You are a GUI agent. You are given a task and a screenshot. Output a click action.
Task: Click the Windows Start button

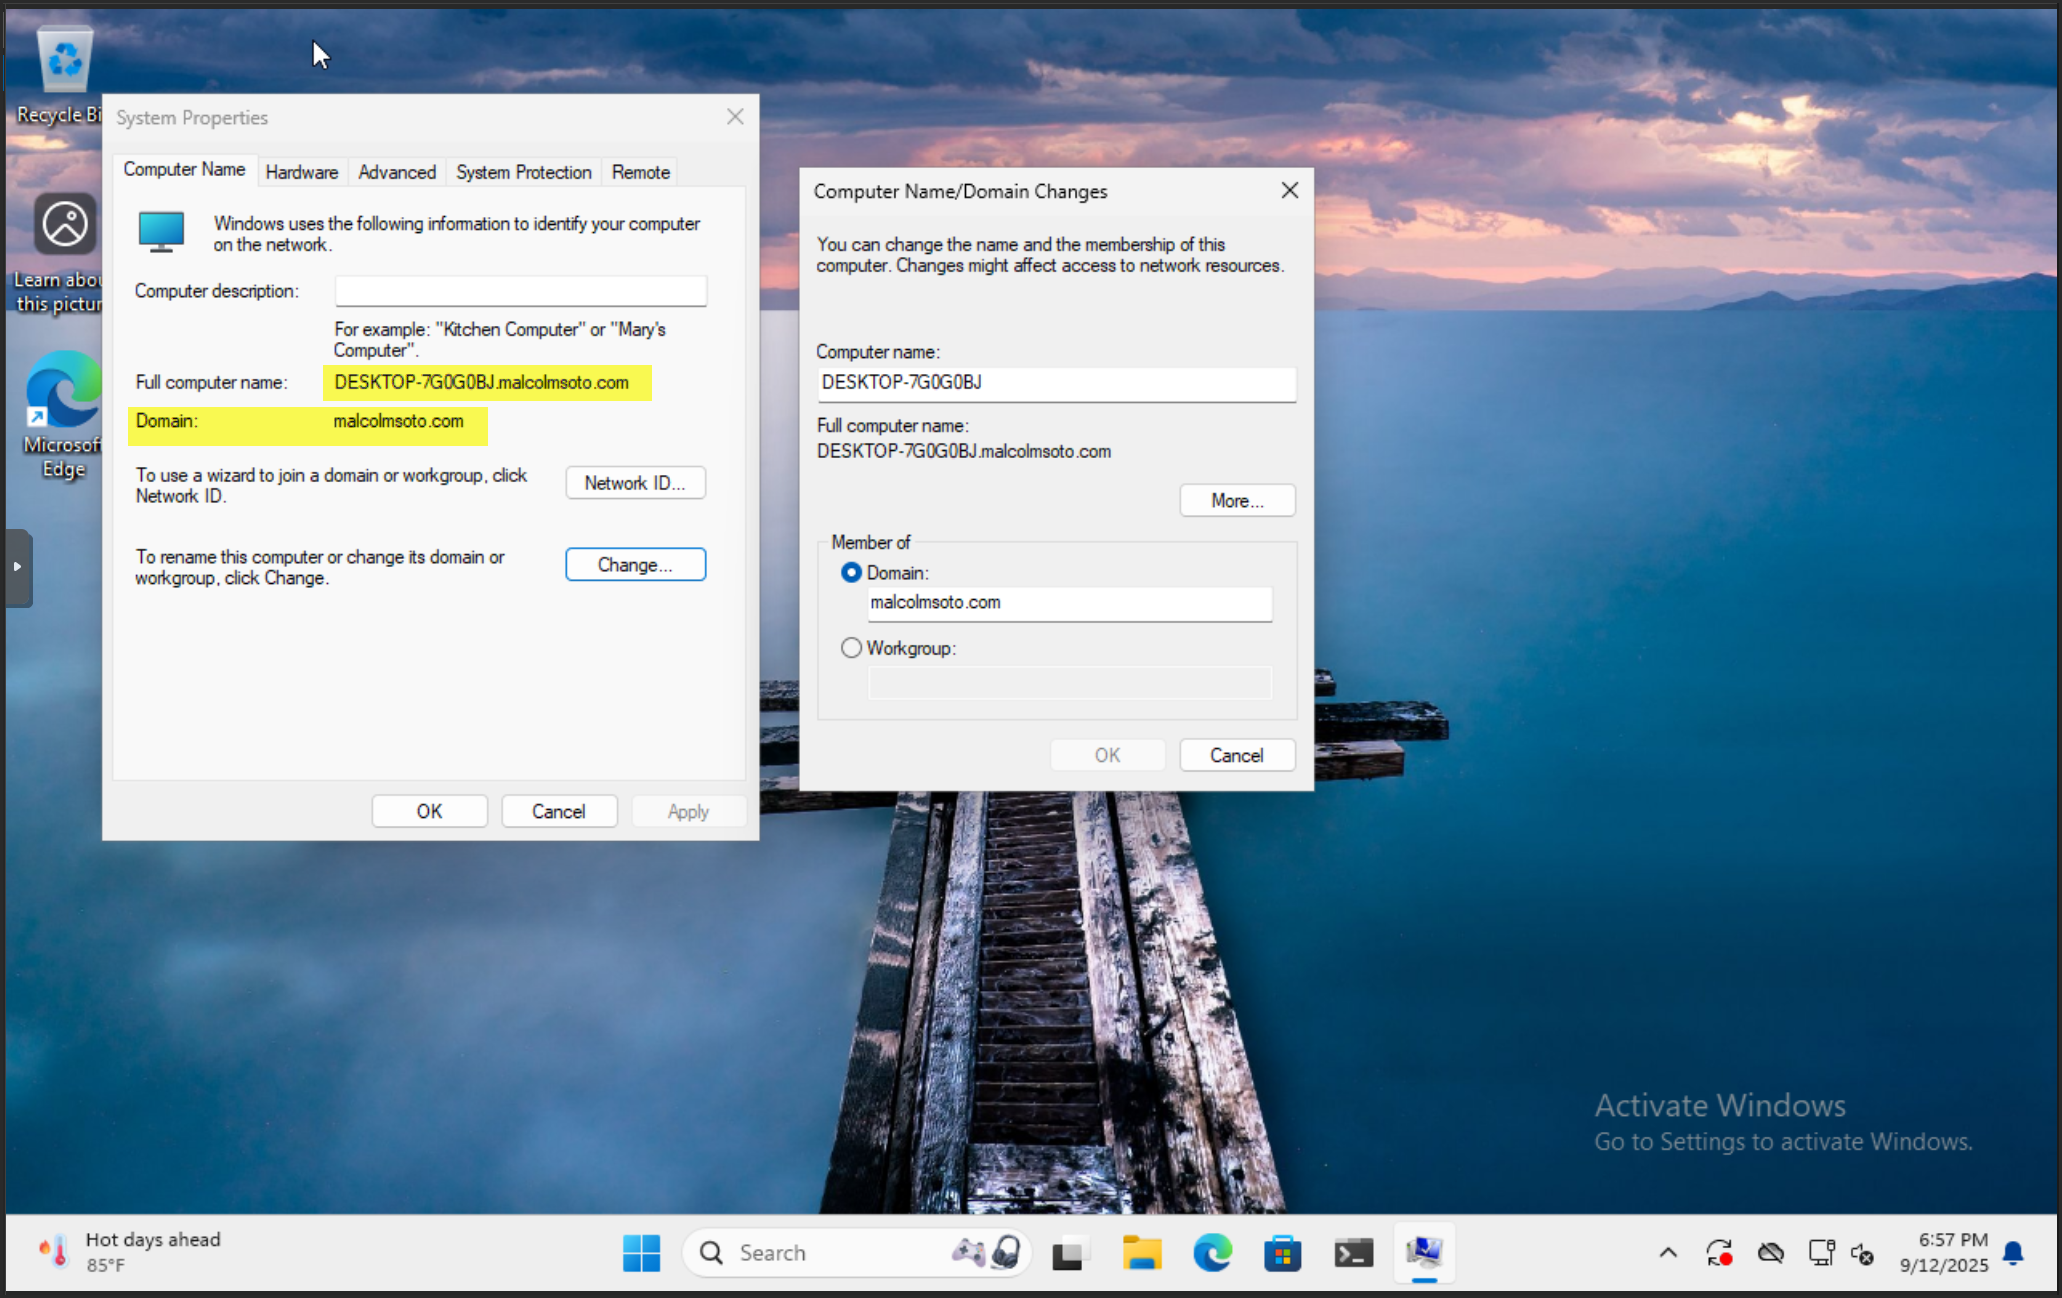641,1252
